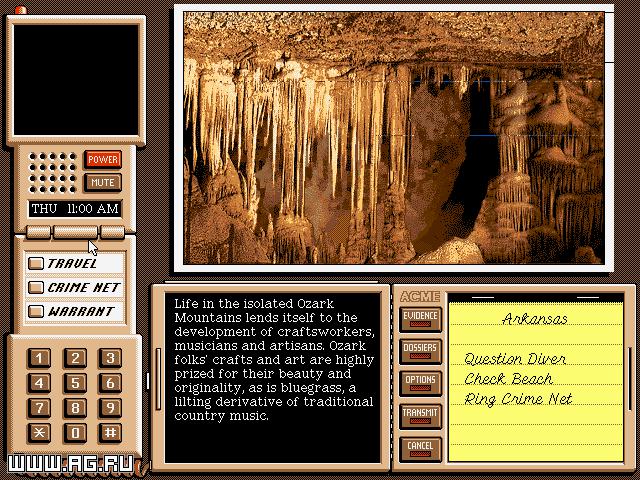Select 'Ring Crime Net' on notepad
The image size is (640, 480).
(x=518, y=399)
